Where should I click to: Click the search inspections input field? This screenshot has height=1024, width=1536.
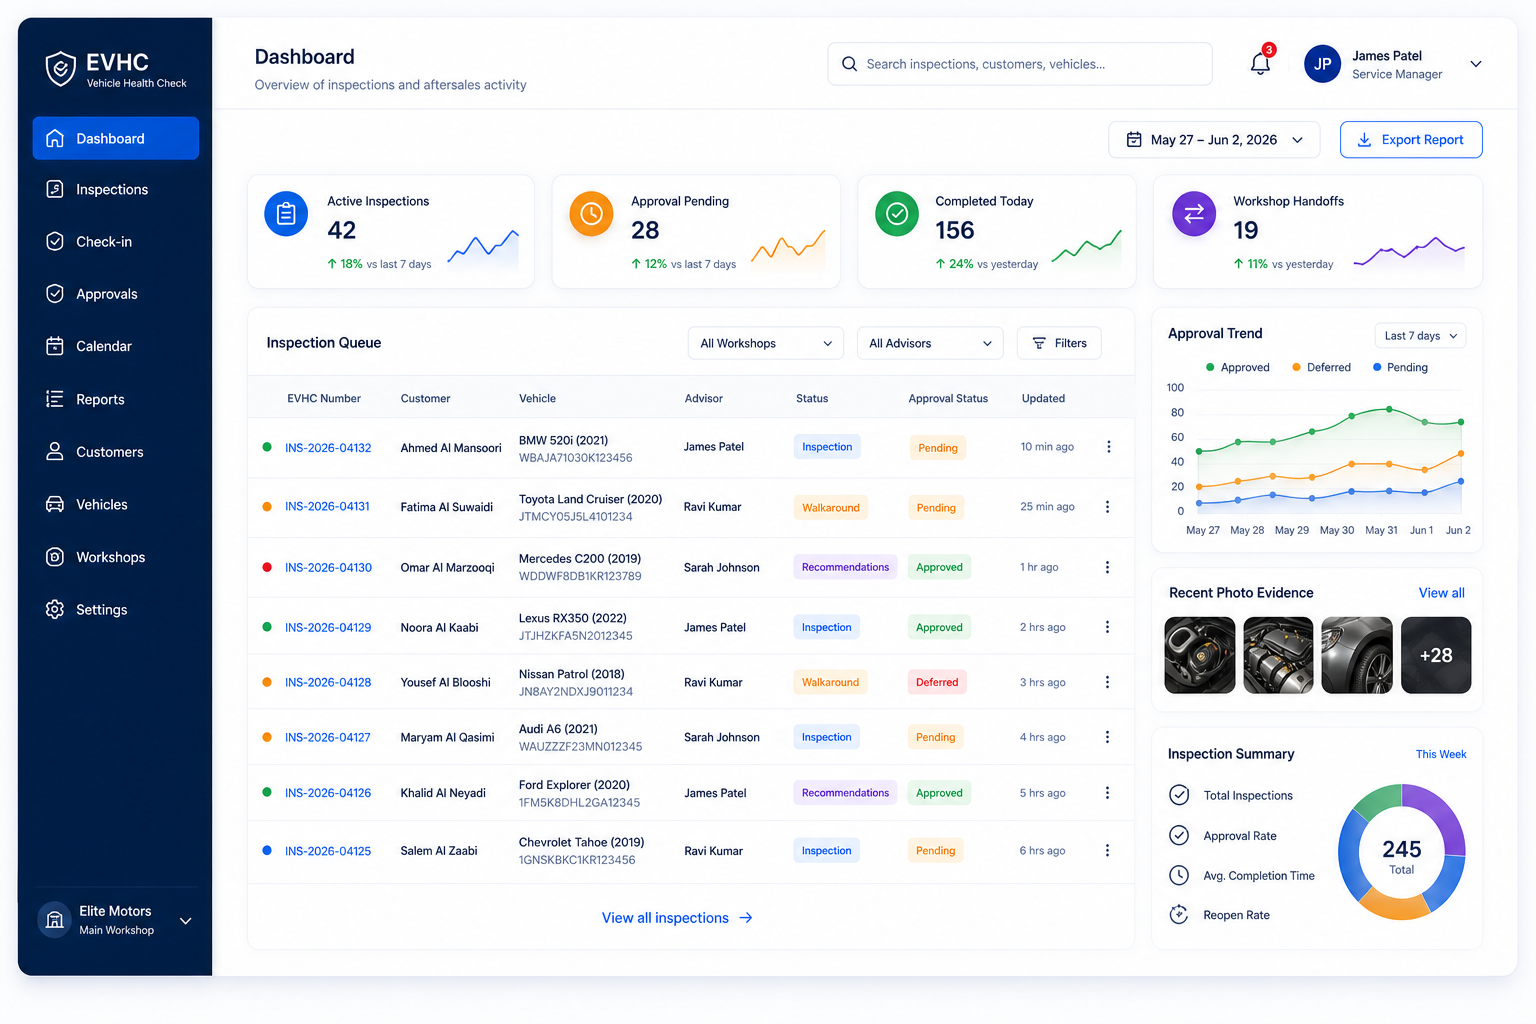pyautogui.click(x=1020, y=64)
